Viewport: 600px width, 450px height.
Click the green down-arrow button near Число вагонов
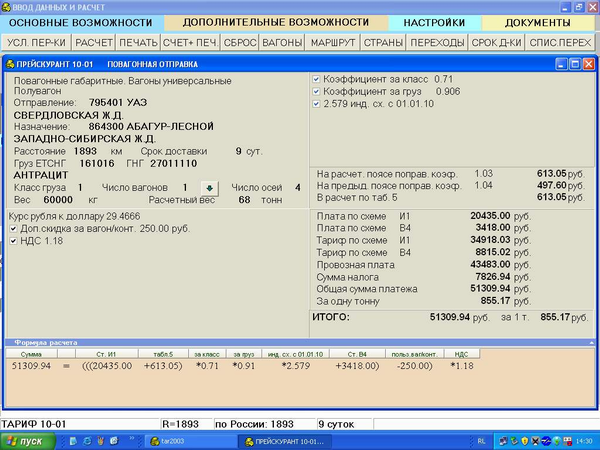(210, 188)
